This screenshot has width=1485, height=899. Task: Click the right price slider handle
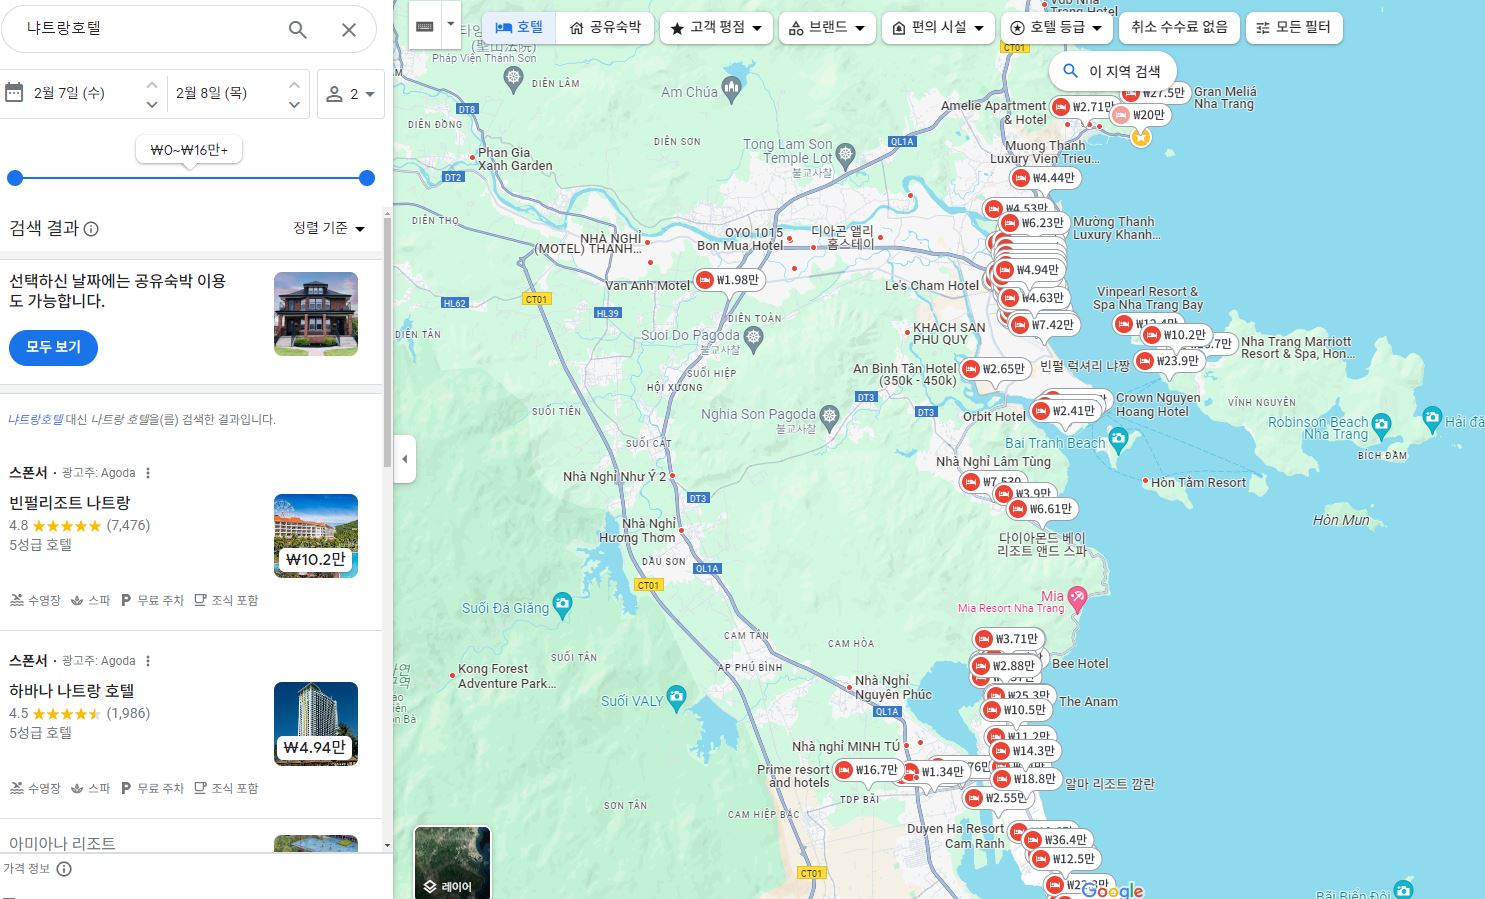click(367, 178)
